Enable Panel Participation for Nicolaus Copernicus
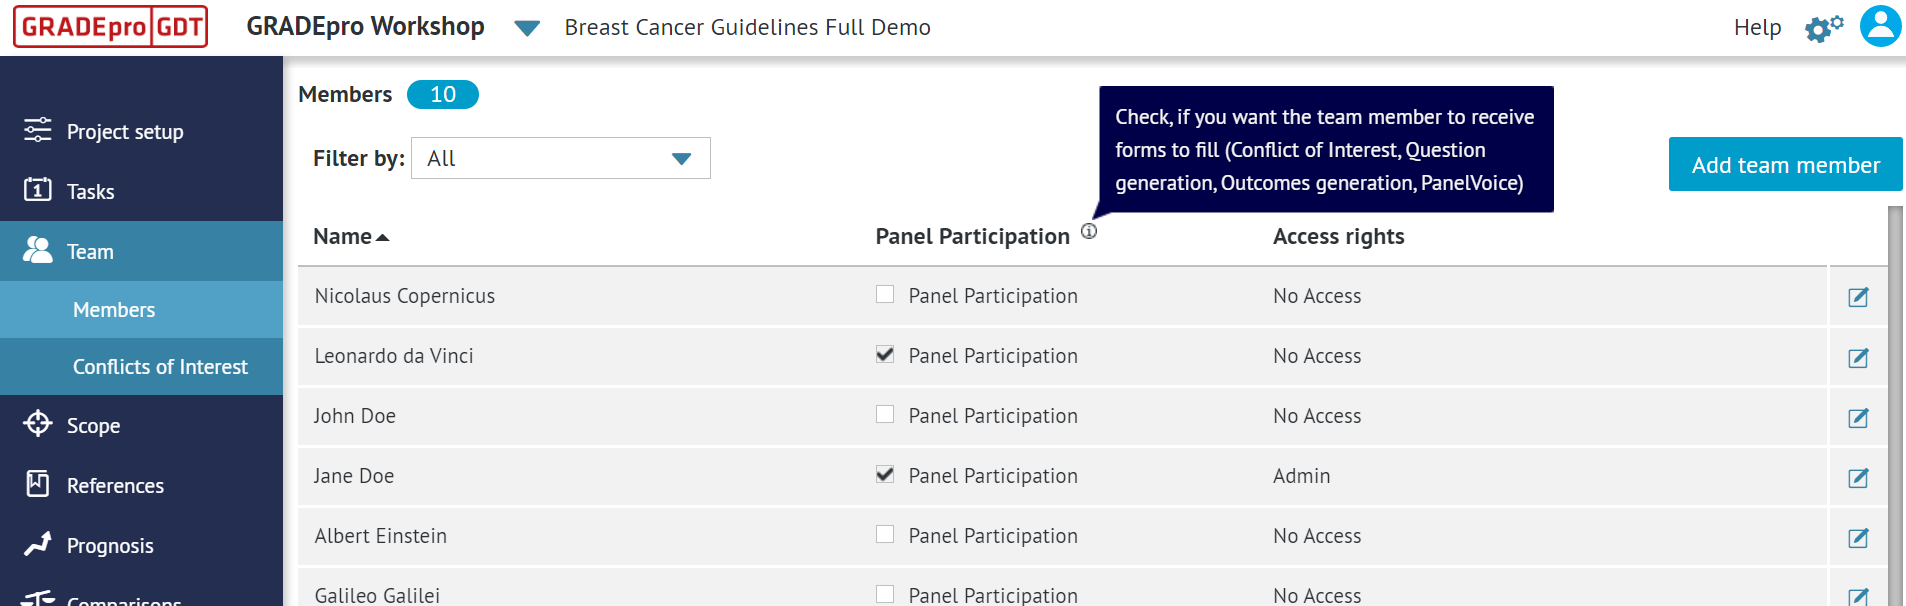The image size is (1906, 606). pyautogui.click(x=885, y=294)
